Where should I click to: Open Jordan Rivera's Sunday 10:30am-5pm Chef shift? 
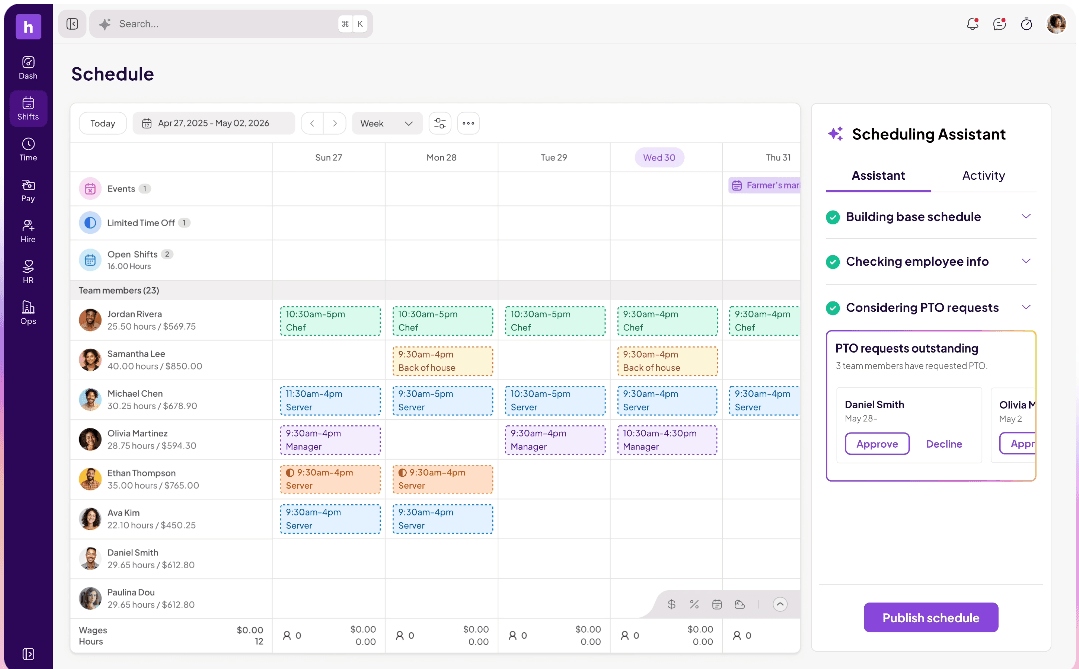click(x=330, y=321)
